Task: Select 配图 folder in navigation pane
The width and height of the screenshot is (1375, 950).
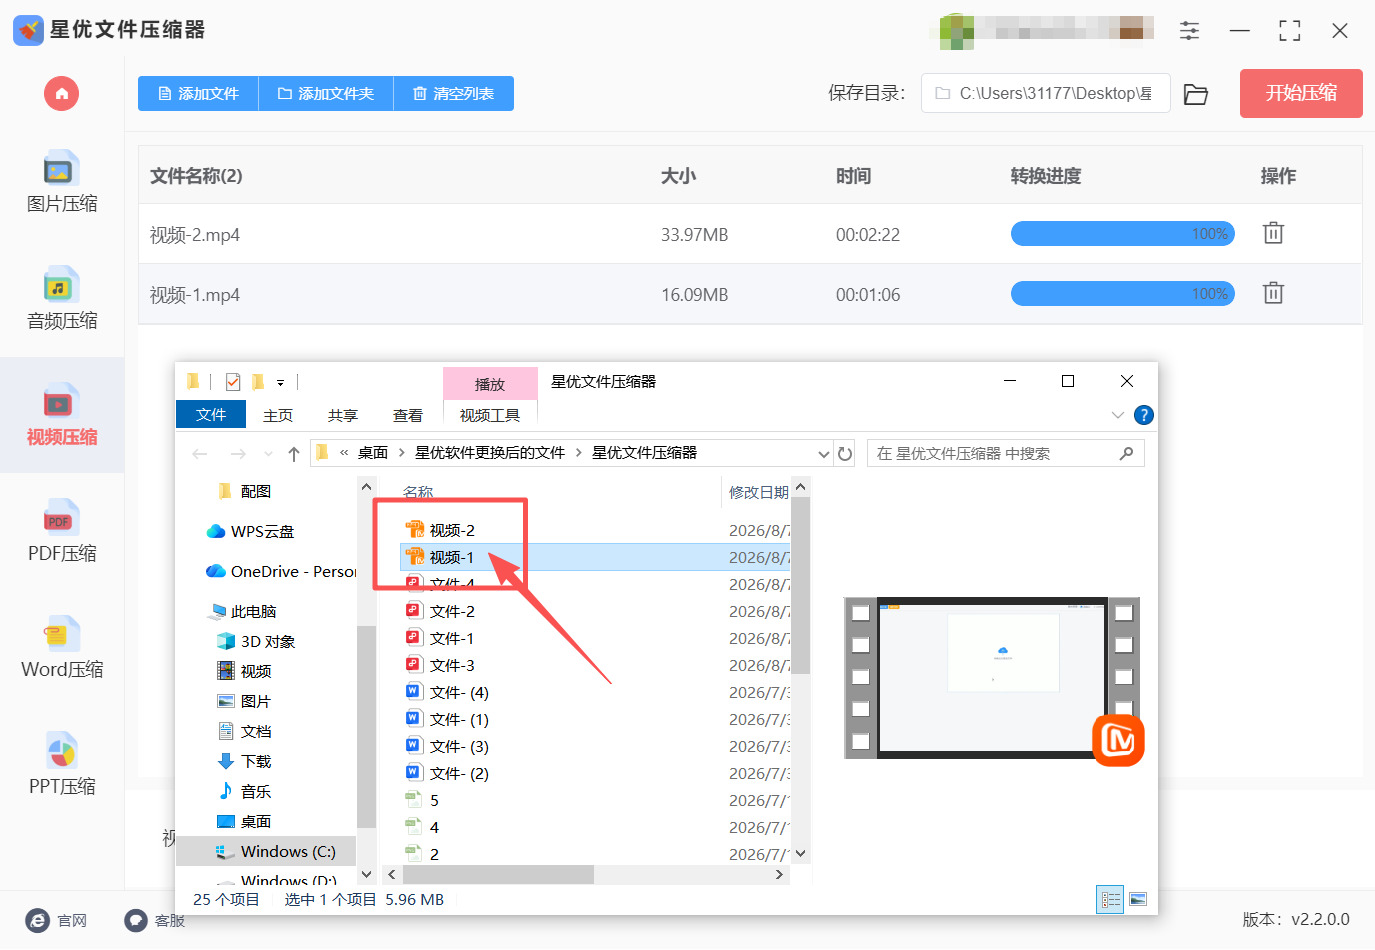Action: [245, 491]
